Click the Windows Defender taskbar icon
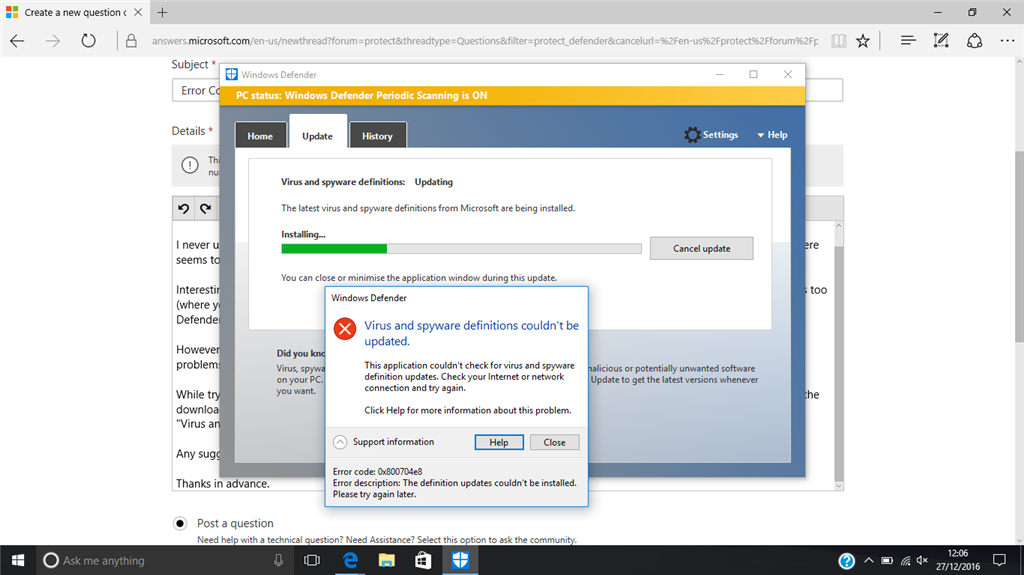The image size is (1024, 575). point(460,561)
